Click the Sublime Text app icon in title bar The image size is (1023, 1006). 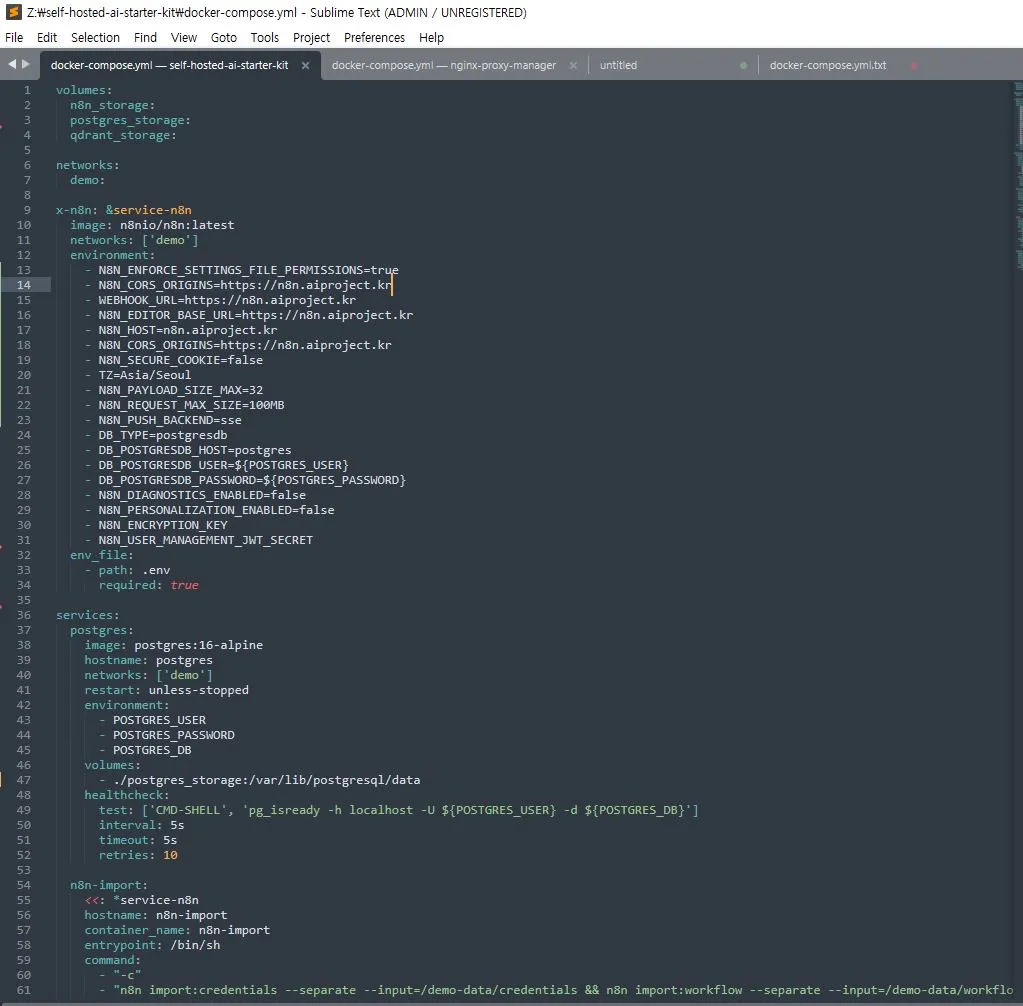[13, 12]
